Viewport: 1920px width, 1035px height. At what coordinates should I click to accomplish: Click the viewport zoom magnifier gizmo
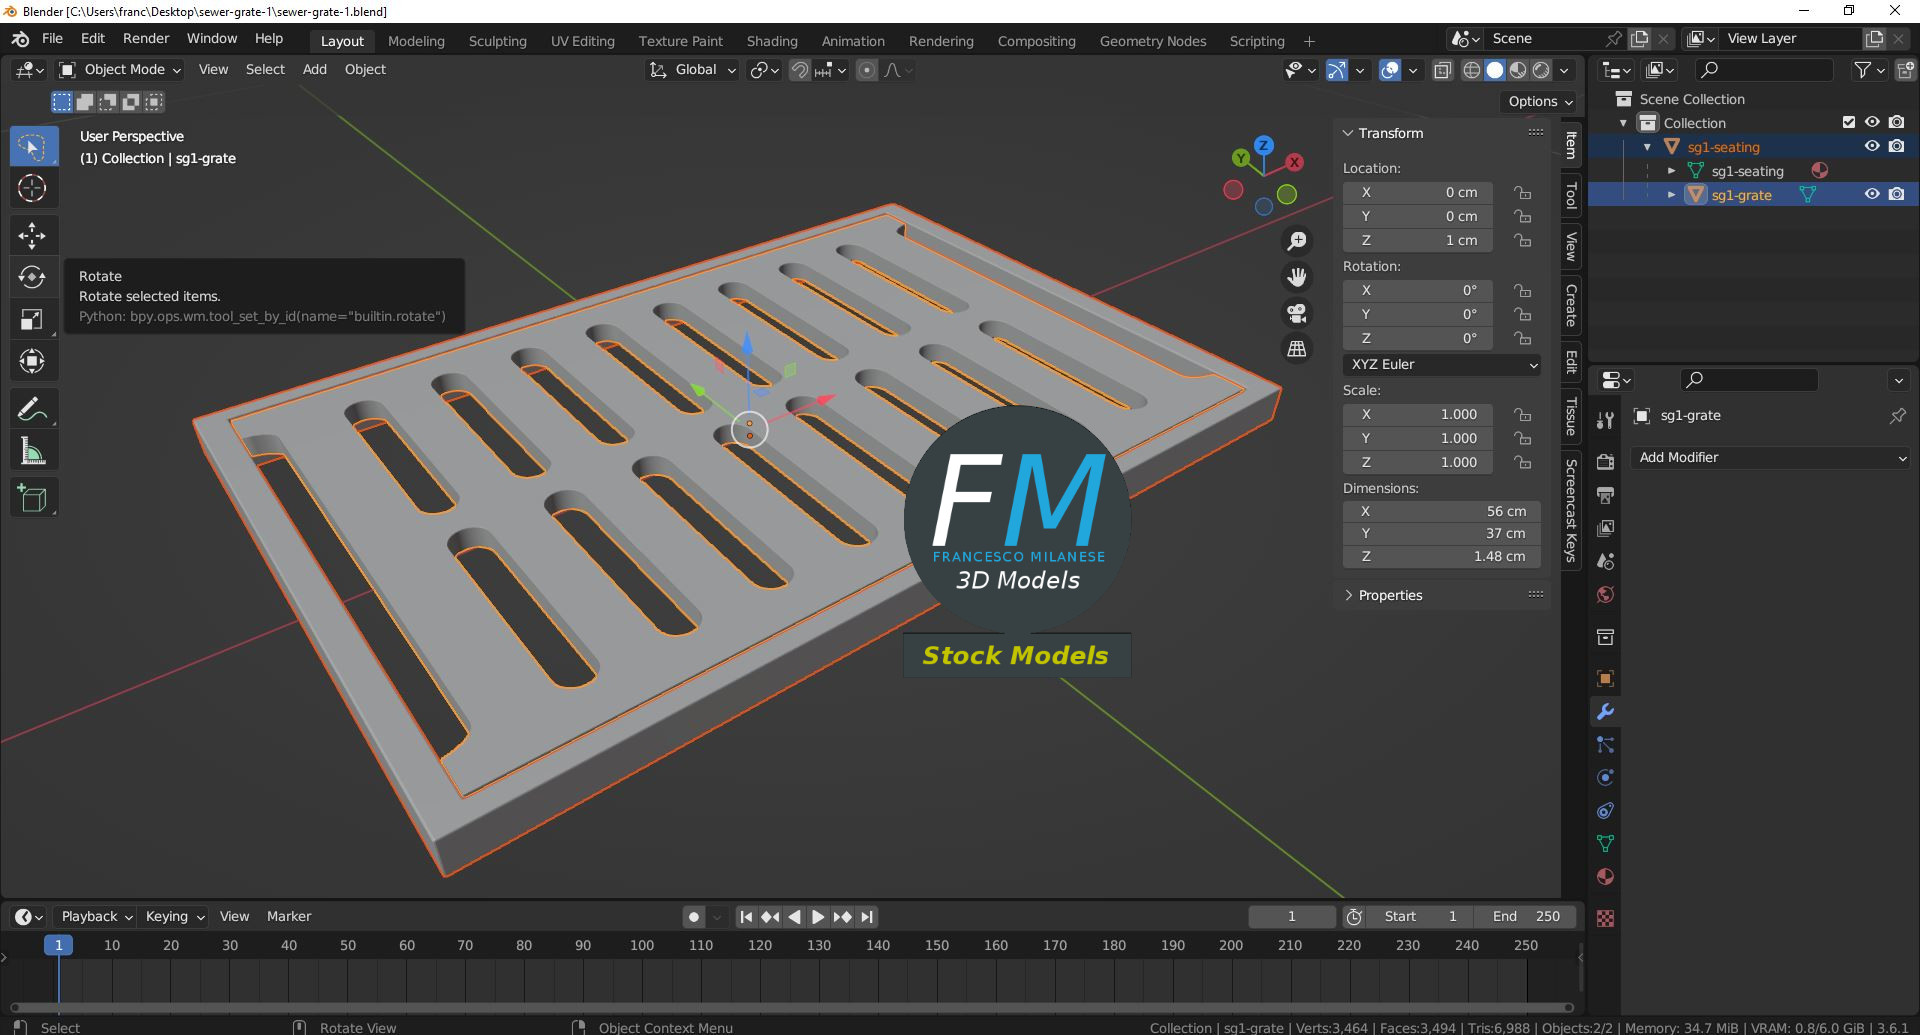(1297, 241)
